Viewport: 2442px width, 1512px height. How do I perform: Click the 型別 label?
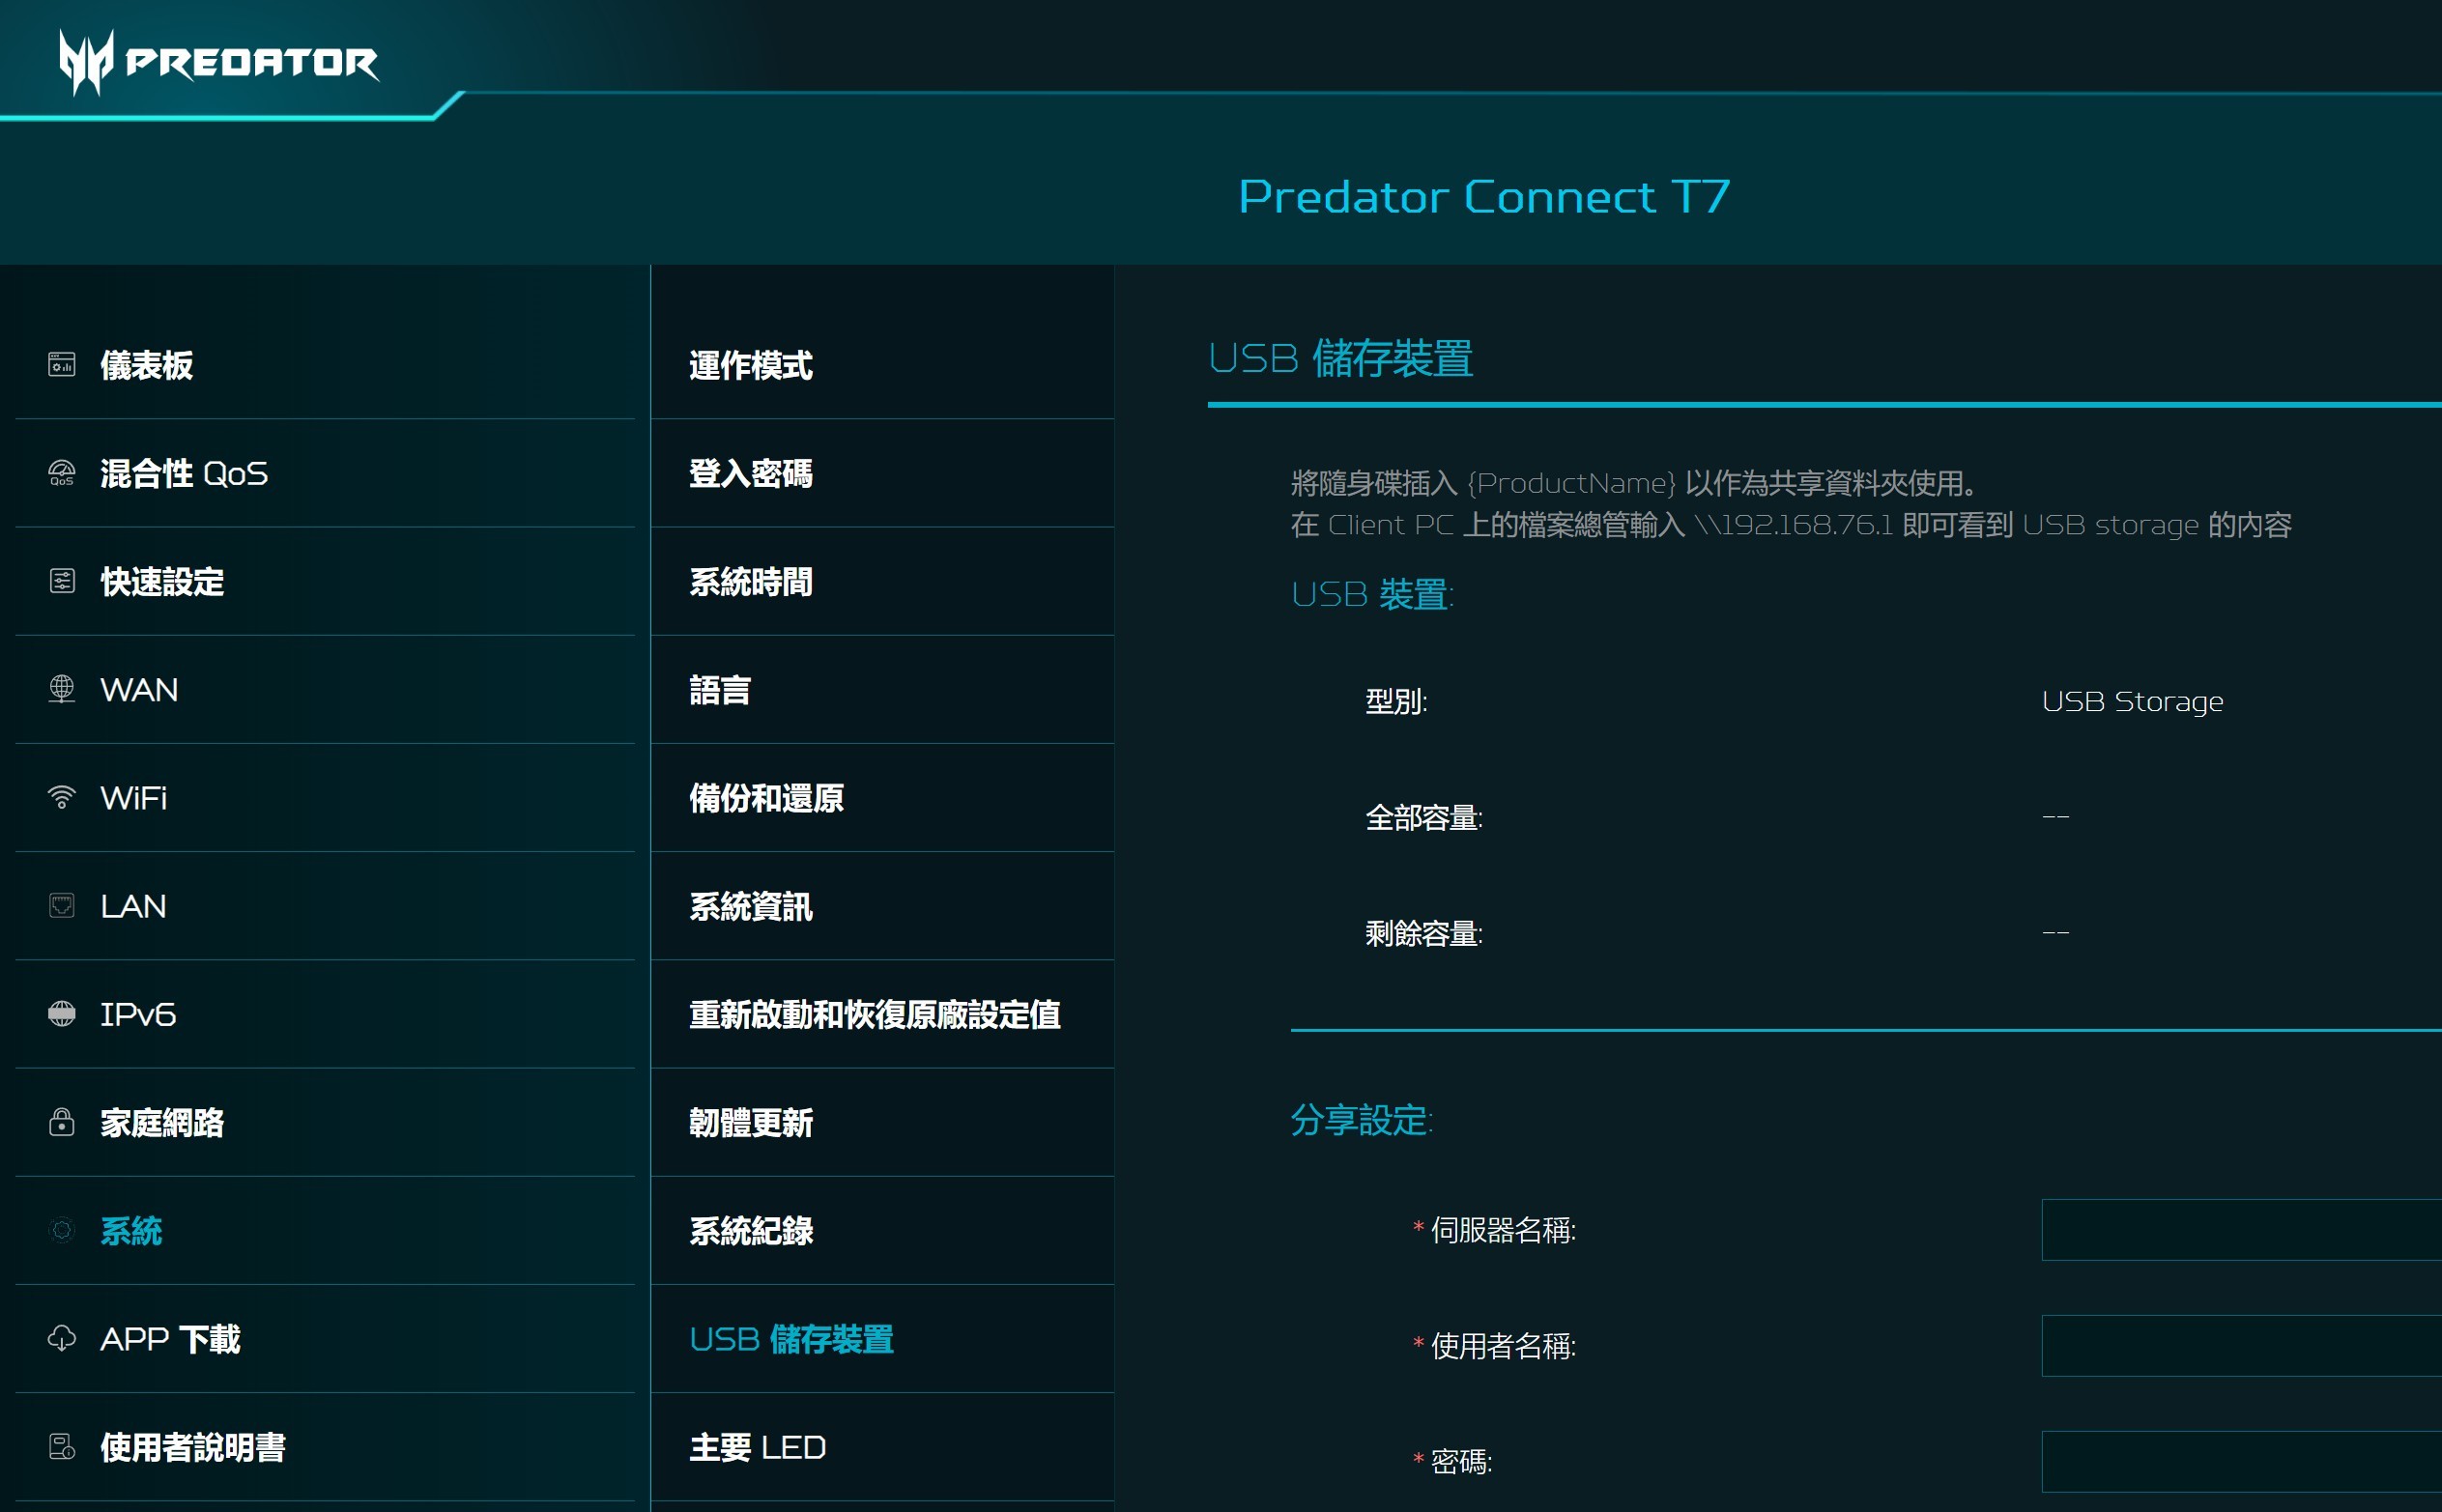point(1396,701)
